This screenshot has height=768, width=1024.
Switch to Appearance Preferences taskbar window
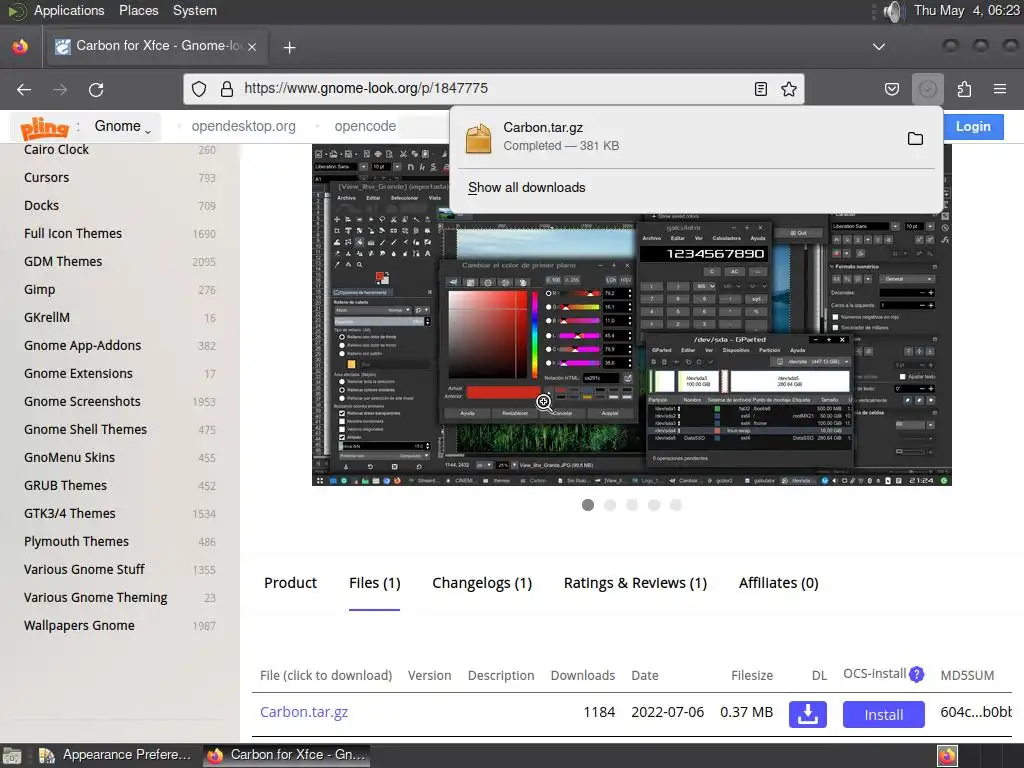click(116, 755)
